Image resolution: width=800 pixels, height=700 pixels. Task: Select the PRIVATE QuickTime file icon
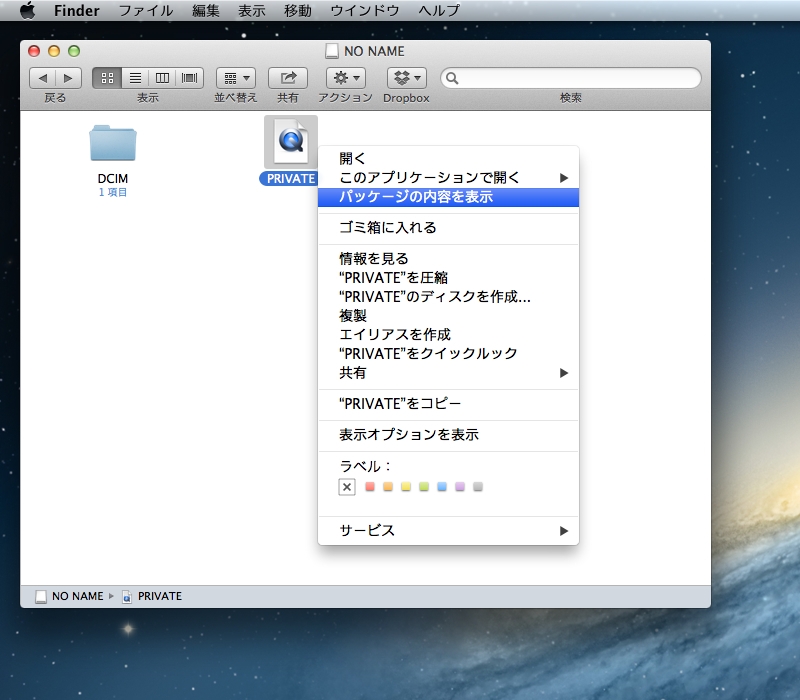291,141
